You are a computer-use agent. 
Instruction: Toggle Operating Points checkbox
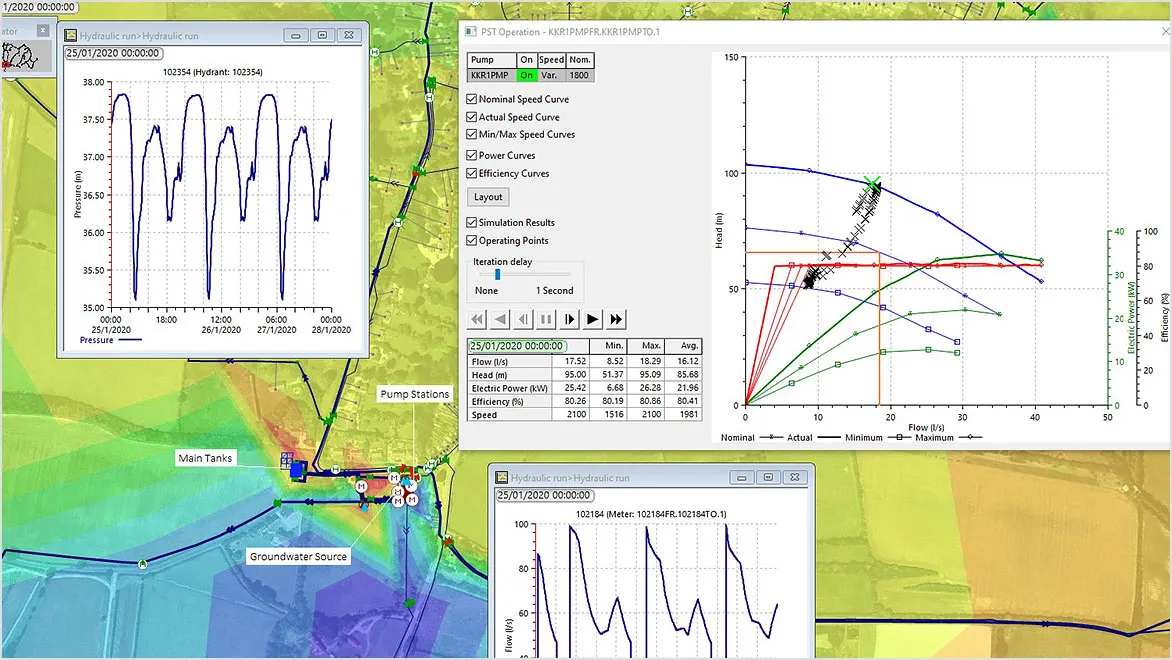(472, 241)
